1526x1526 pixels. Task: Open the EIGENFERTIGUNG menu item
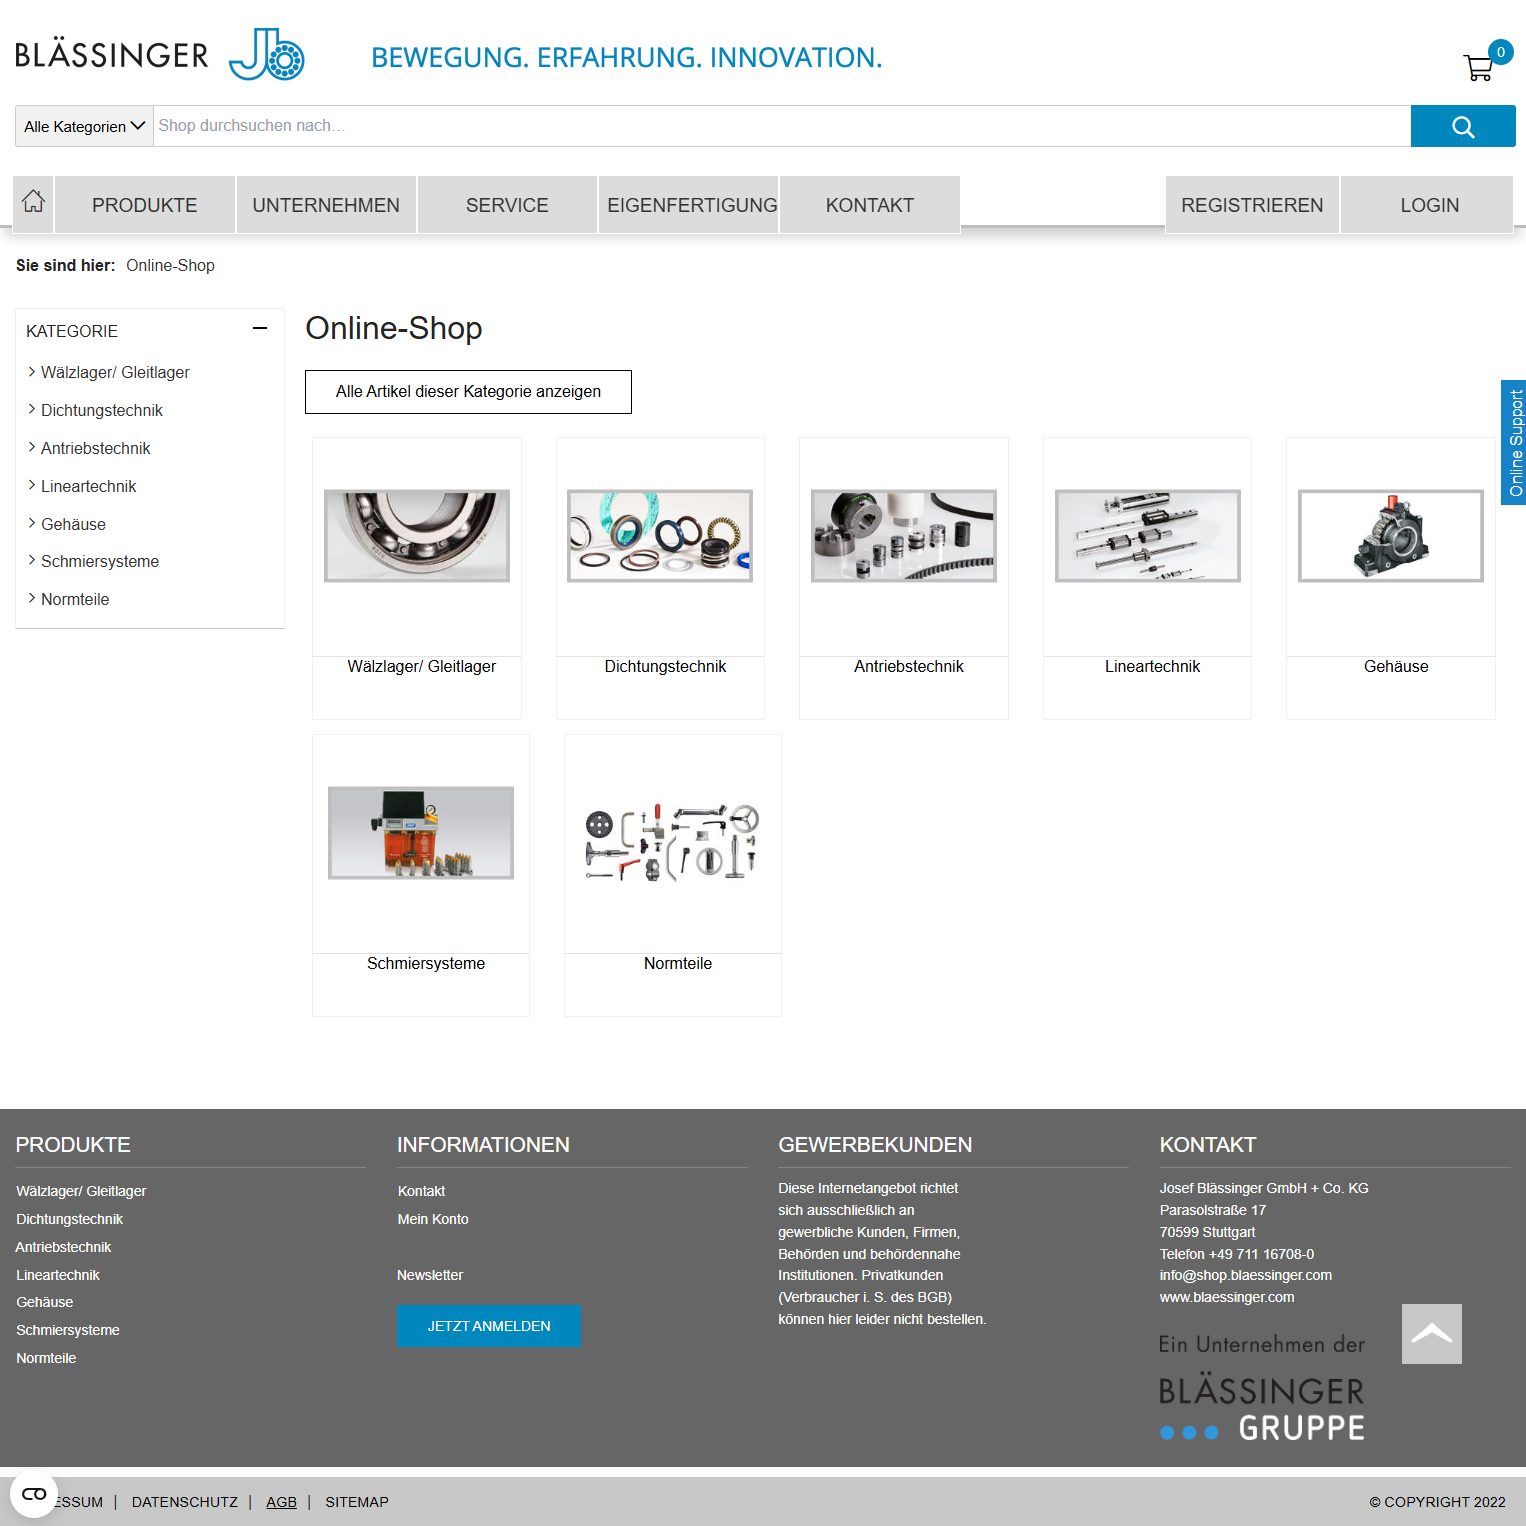tap(691, 205)
